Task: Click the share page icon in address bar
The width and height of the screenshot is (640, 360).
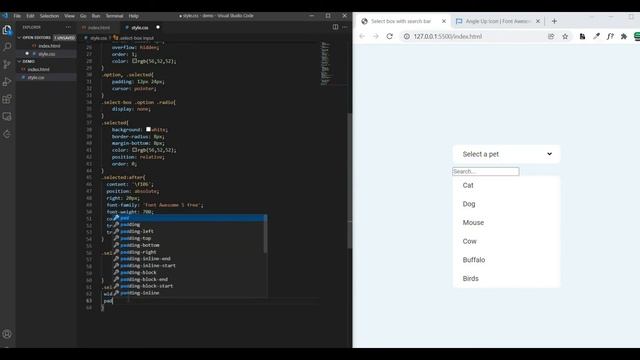Action: tap(551, 36)
